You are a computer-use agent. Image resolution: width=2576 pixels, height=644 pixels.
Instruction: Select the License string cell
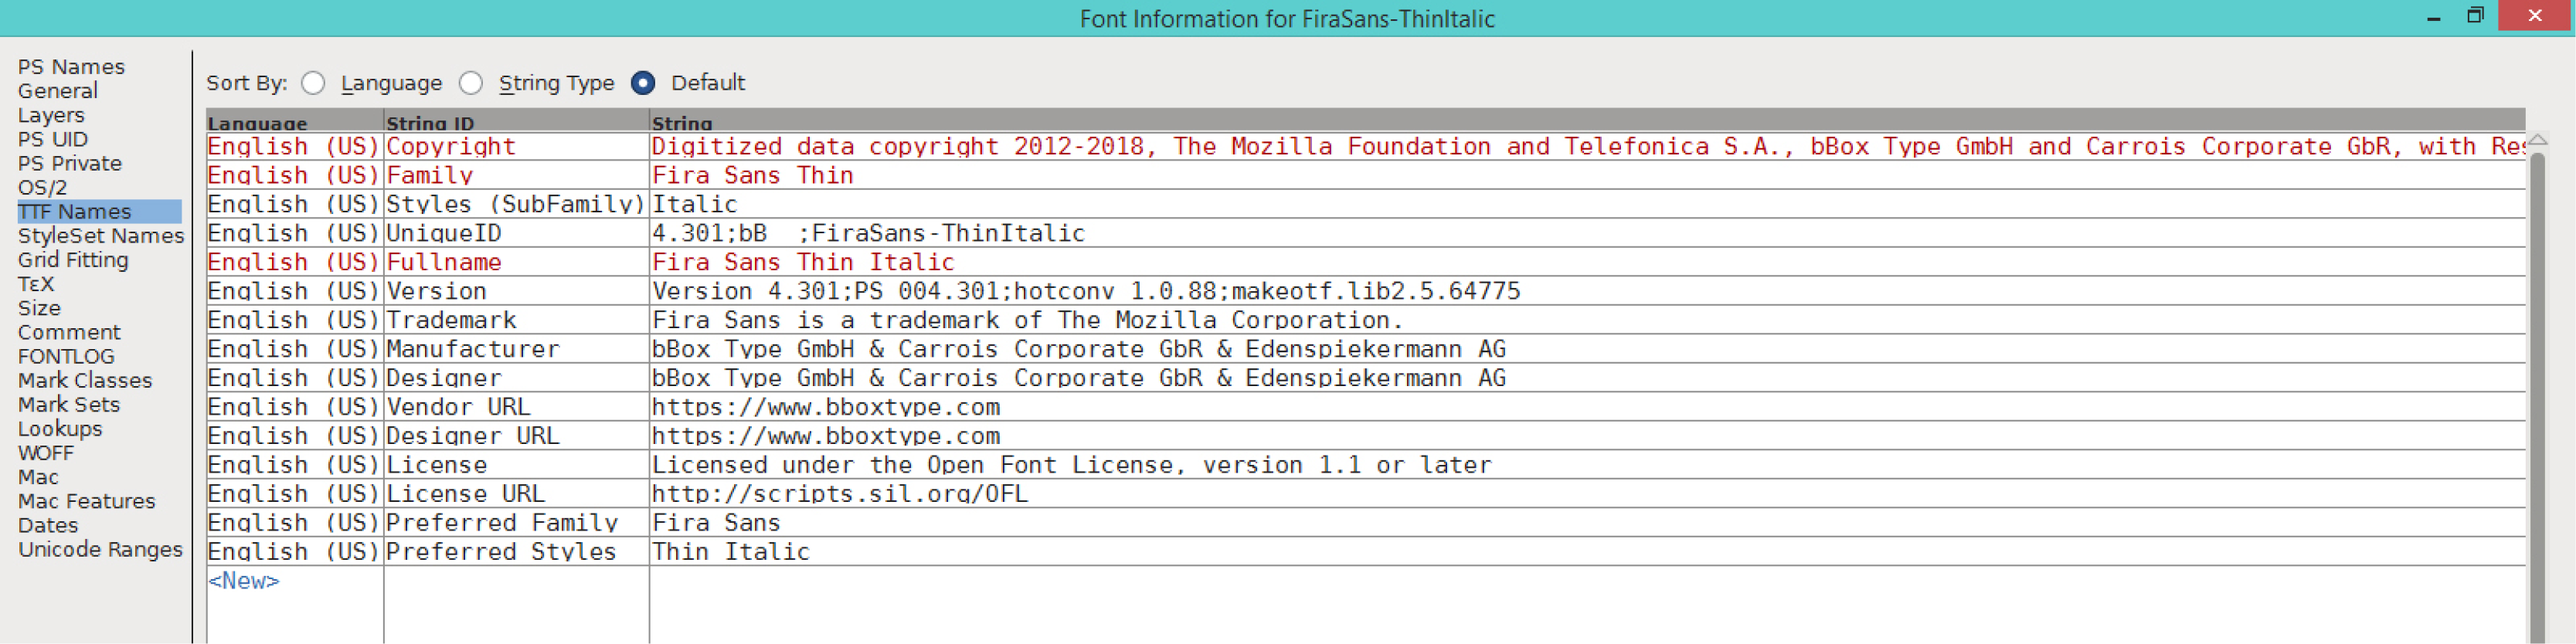coord(1587,466)
